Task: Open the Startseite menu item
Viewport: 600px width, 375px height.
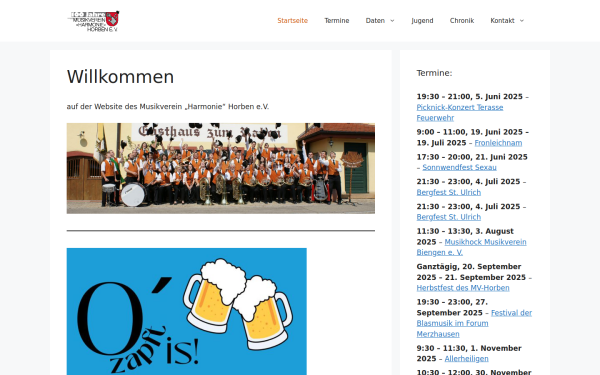Action: pyautogui.click(x=292, y=21)
